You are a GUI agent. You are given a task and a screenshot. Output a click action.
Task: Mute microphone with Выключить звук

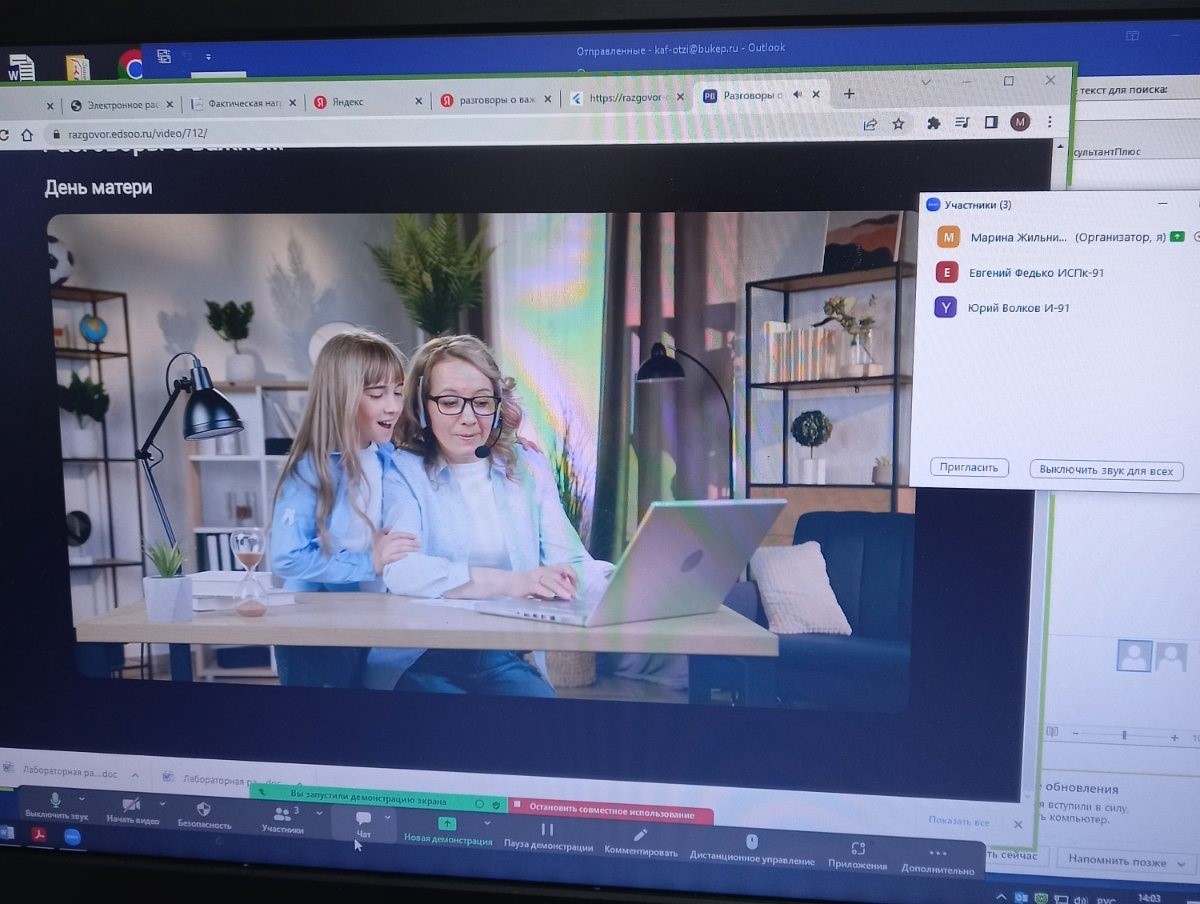tap(56, 806)
